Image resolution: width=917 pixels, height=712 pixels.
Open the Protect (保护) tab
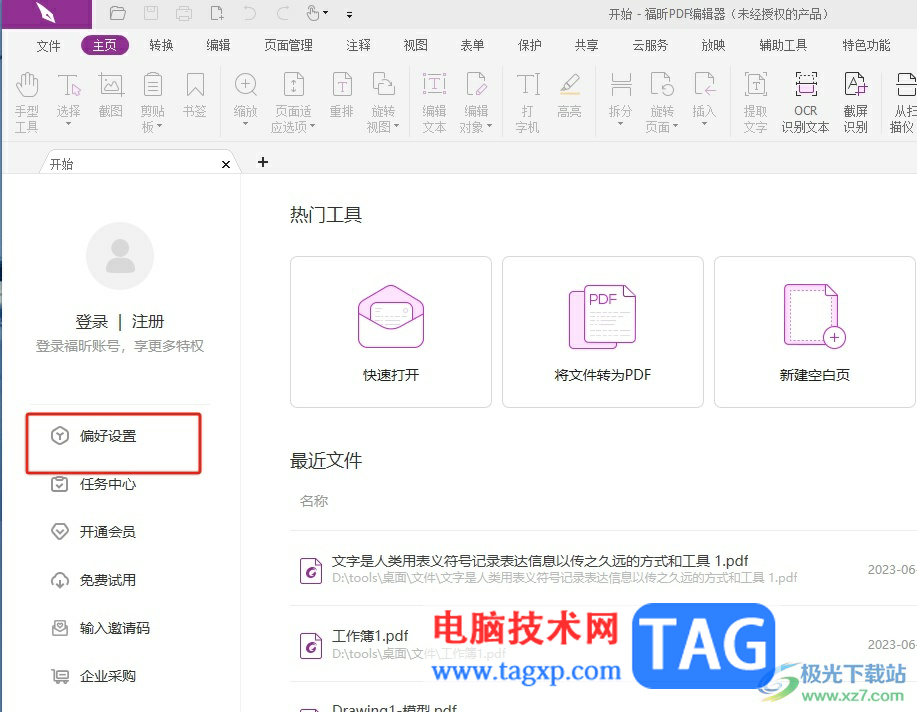point(530,46)
